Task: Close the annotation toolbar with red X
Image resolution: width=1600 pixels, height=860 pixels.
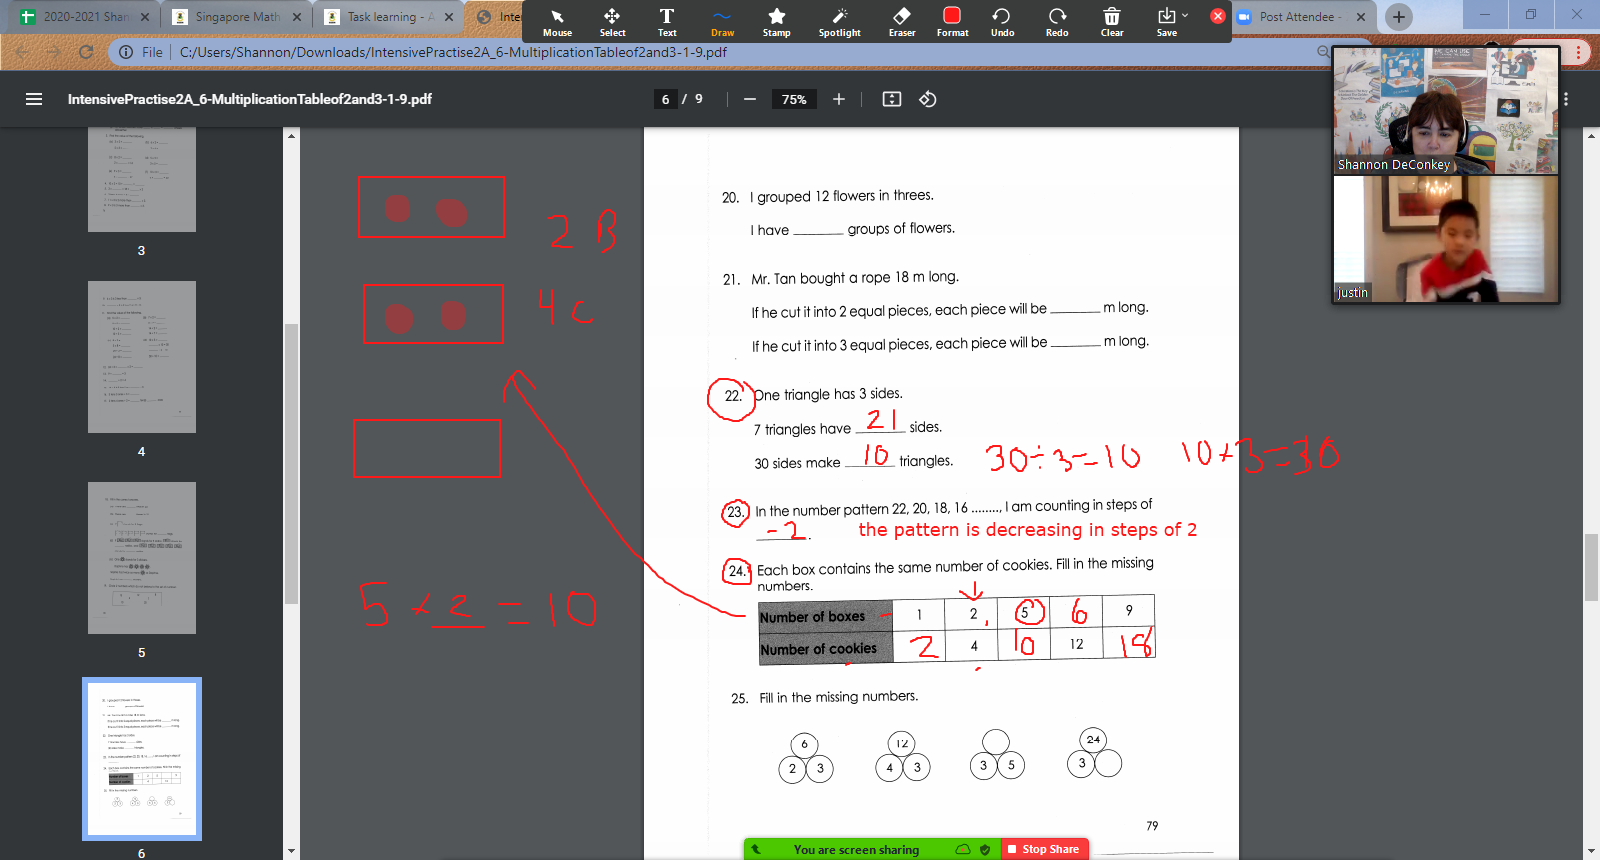Action: [x=1217, y=16]
